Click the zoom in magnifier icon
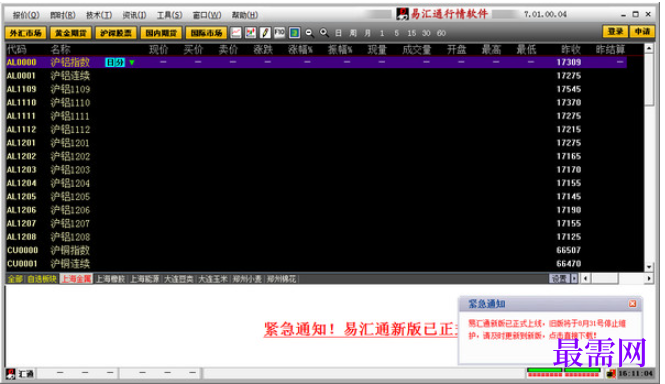This screenshot has width=665, height=384. (x=324, y=33)
